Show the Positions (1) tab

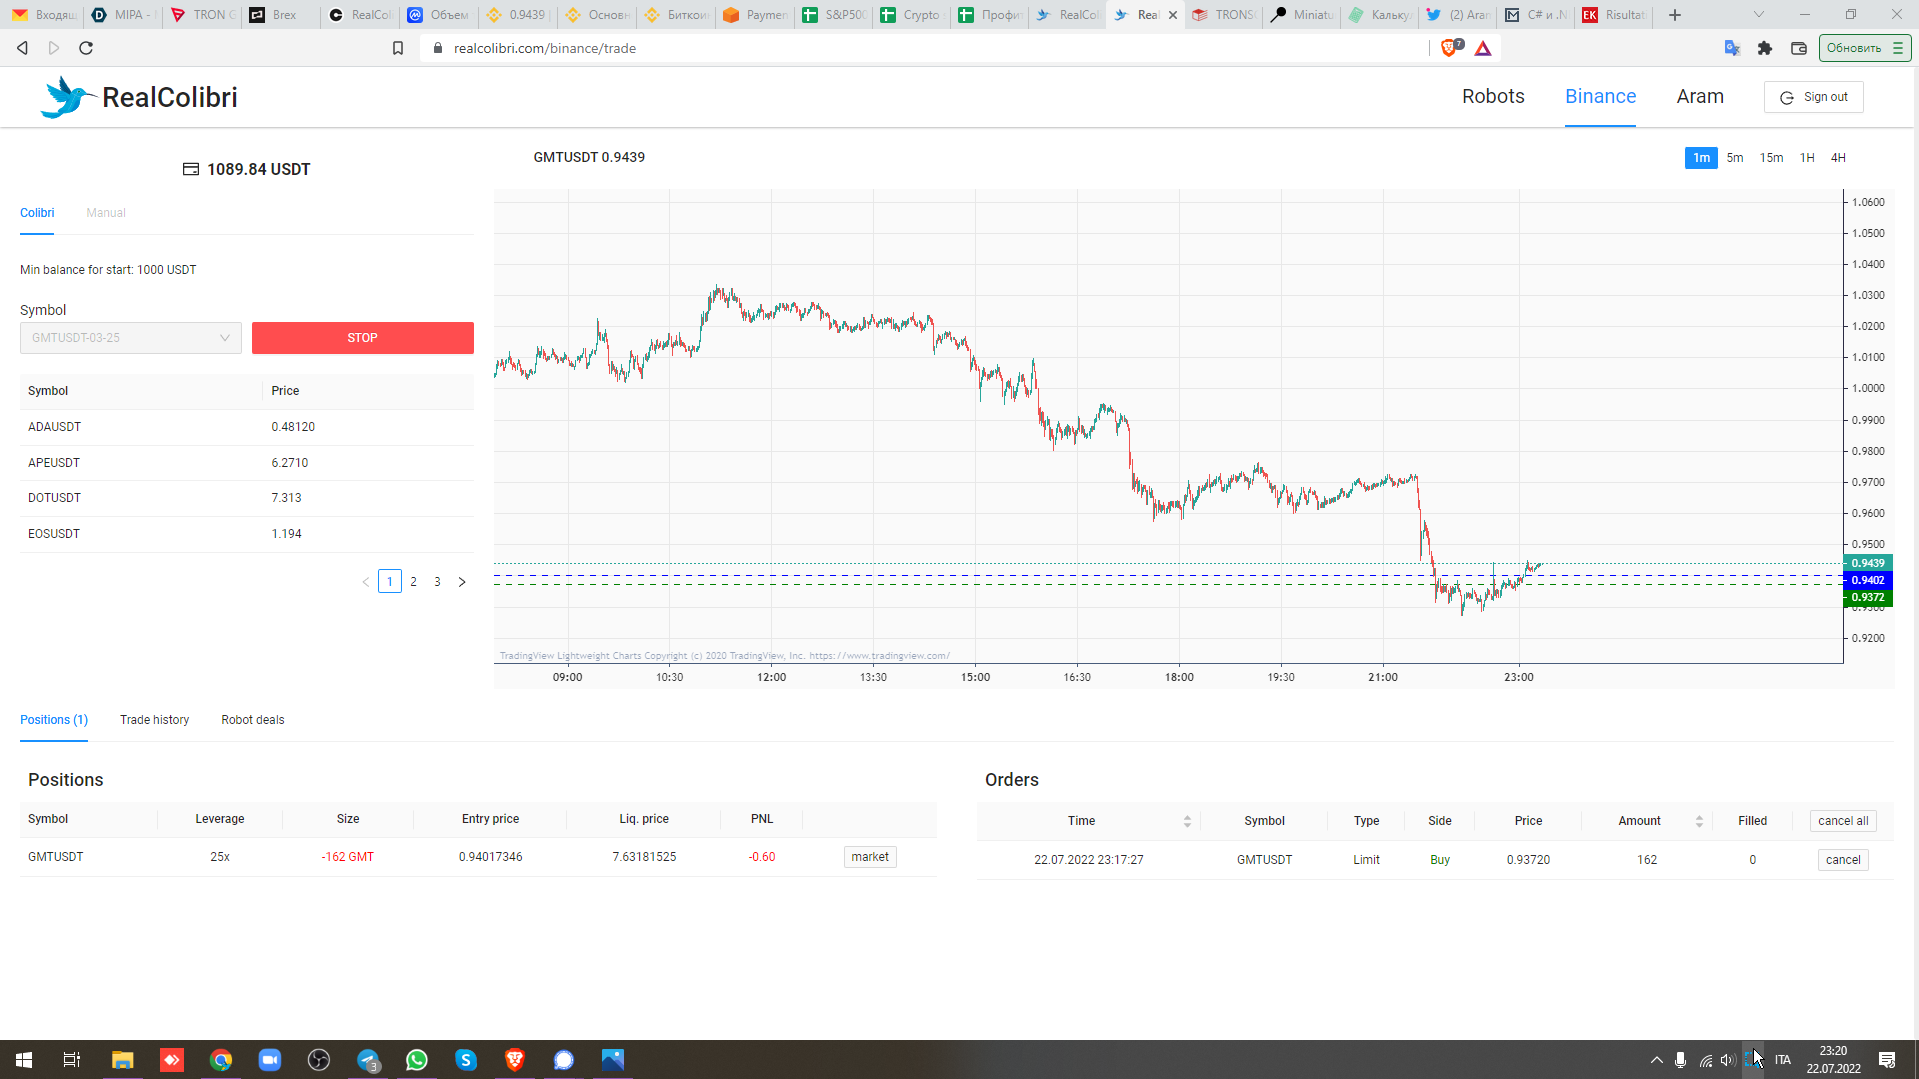click(x=54, y=720)
